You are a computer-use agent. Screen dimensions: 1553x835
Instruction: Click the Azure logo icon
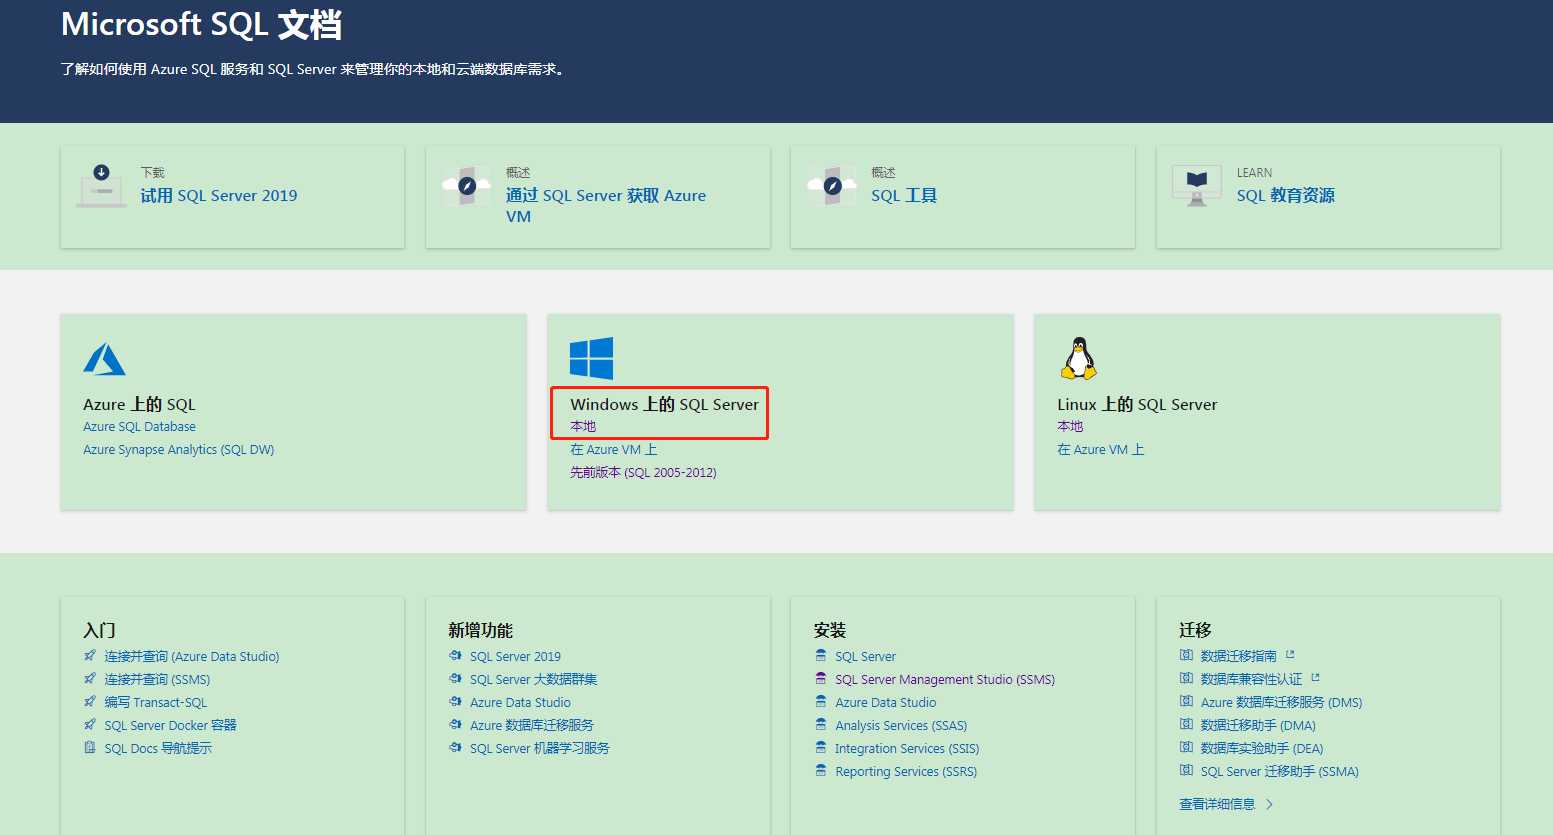pyautogui.click(x=104, y=359)
